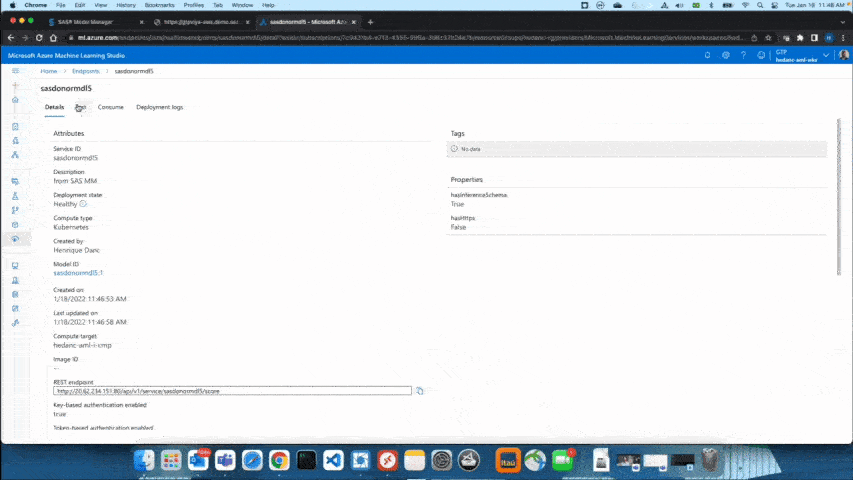Screen dimensions: 853x480
Task: Open Microsoft Teams from the Dock
Action: [225, 460]
